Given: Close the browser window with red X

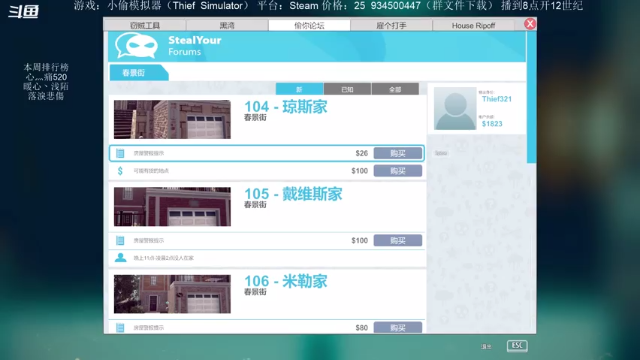Looking at the screenshot, I should tap(530, 24).
